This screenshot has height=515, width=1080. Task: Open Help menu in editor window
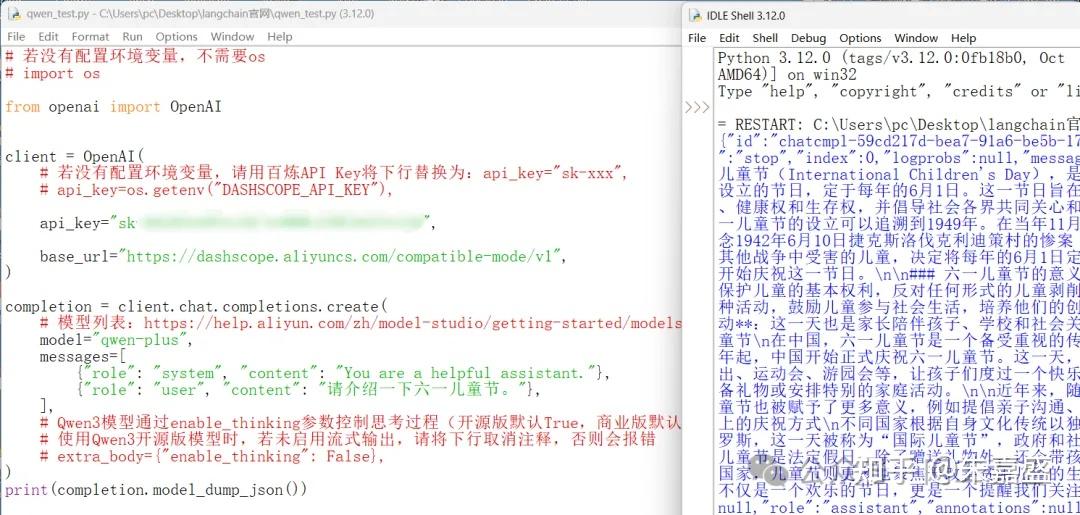click(x=280, y=36)
